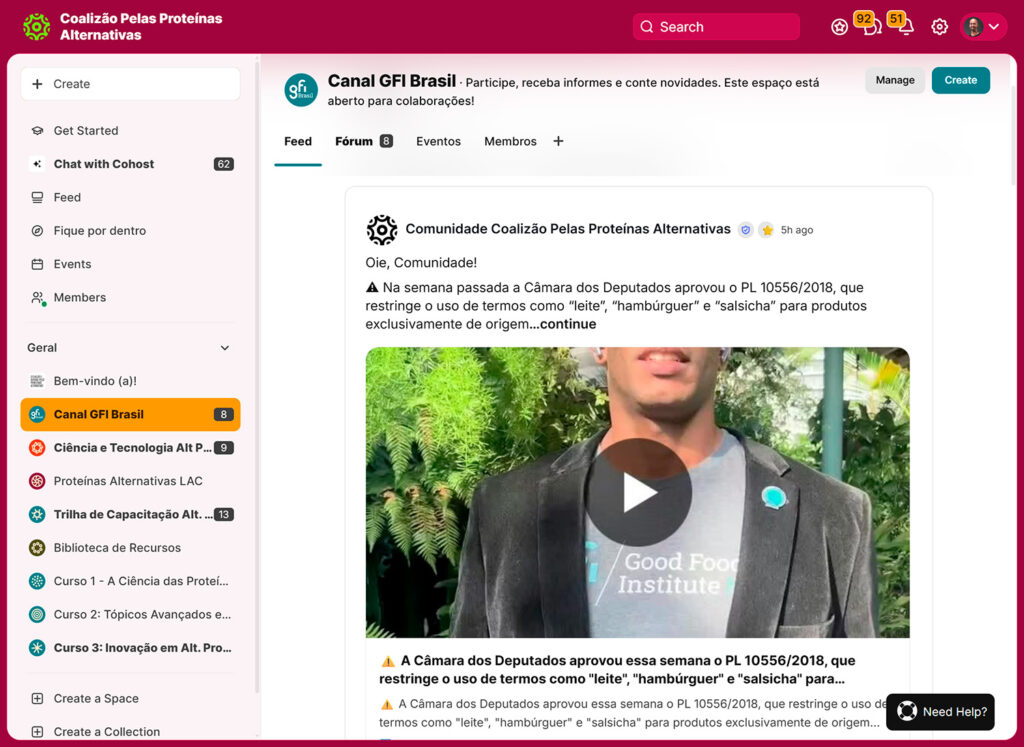Open Chat with Cohost in sidebar
1024x747 pixels.
pyautogui.click(x=104, y=164)
